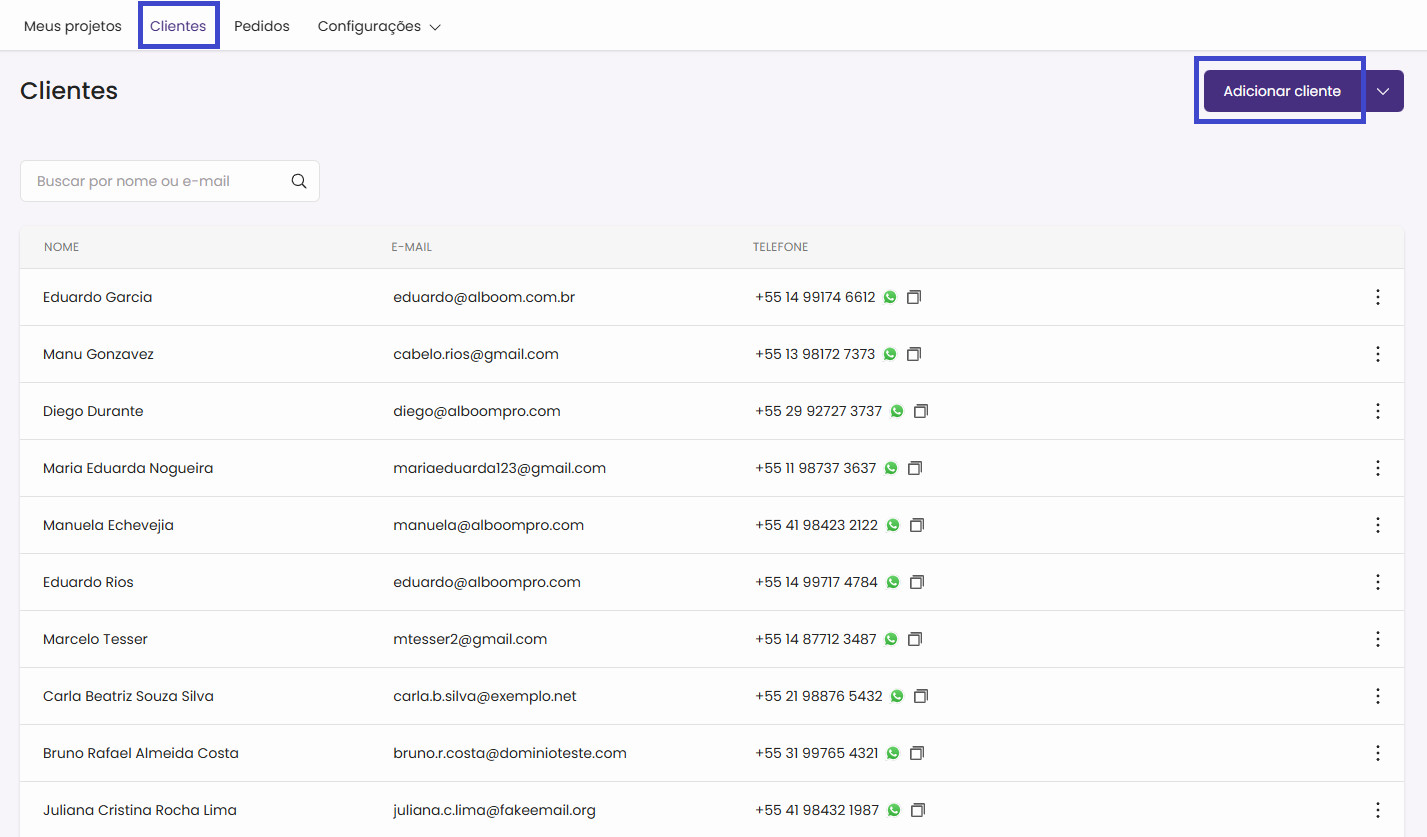
Task: Go to Meus projetos tab
Action: [x=73, y=27]
